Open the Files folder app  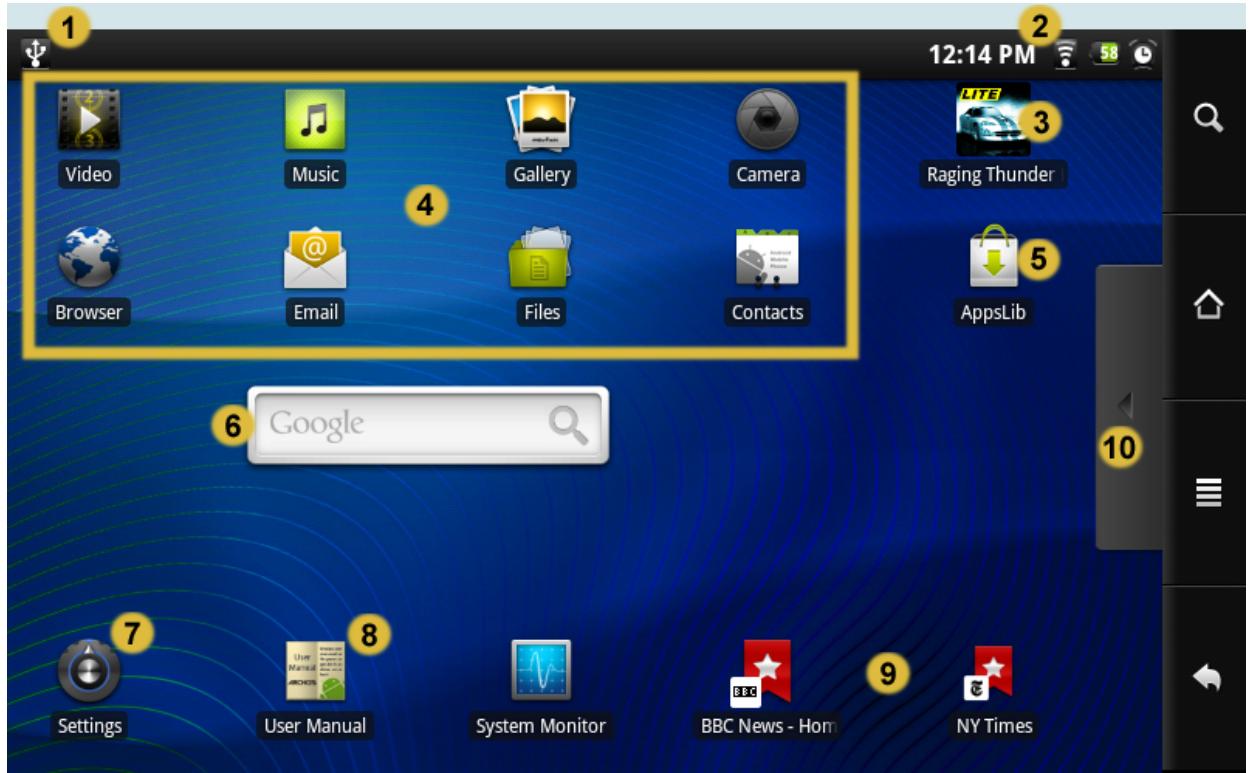pyautogui.click(x=541, y=257)
